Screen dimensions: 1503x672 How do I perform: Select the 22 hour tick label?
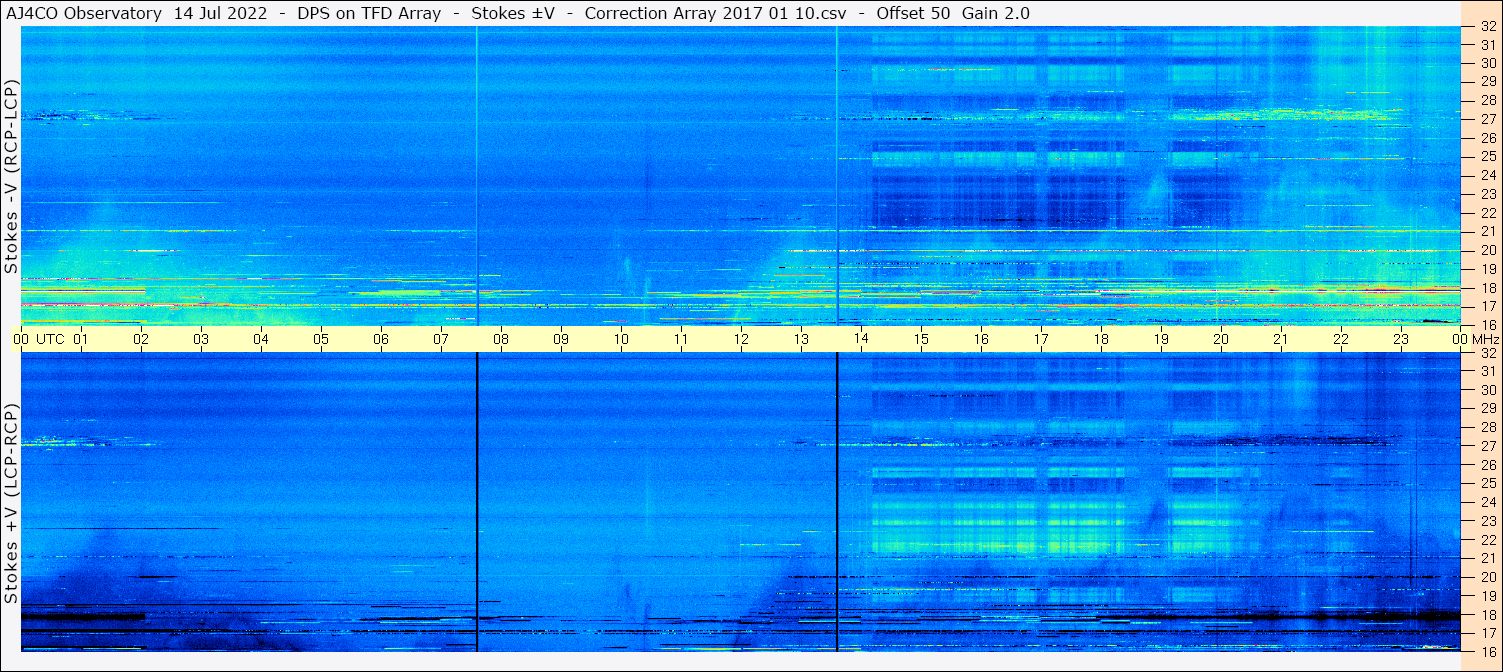[x=1341, y=339]
